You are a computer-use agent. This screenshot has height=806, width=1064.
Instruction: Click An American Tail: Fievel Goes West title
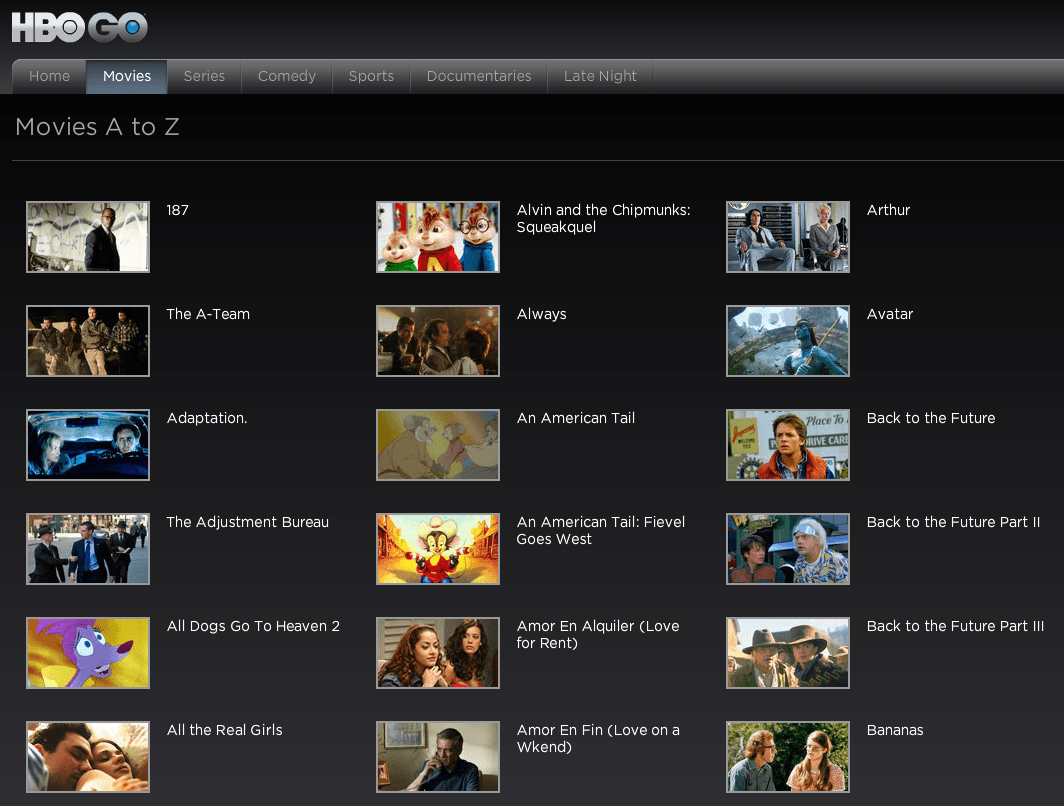tap(601, 531)
